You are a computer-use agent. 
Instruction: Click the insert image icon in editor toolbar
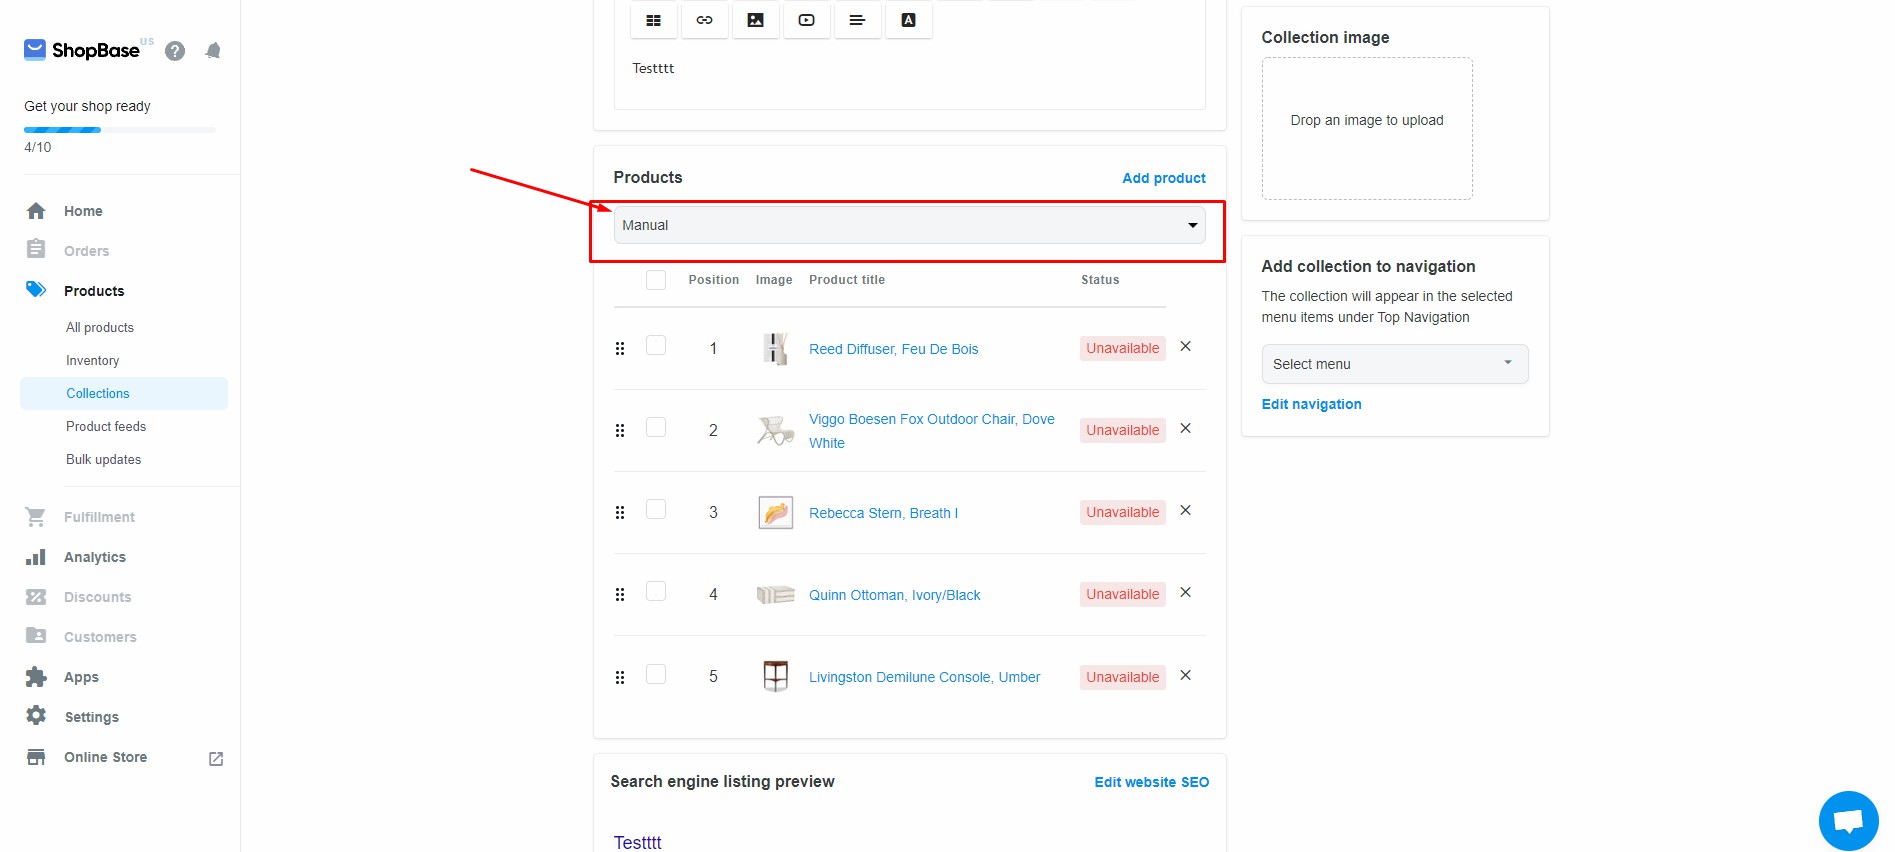coord(756,20)
